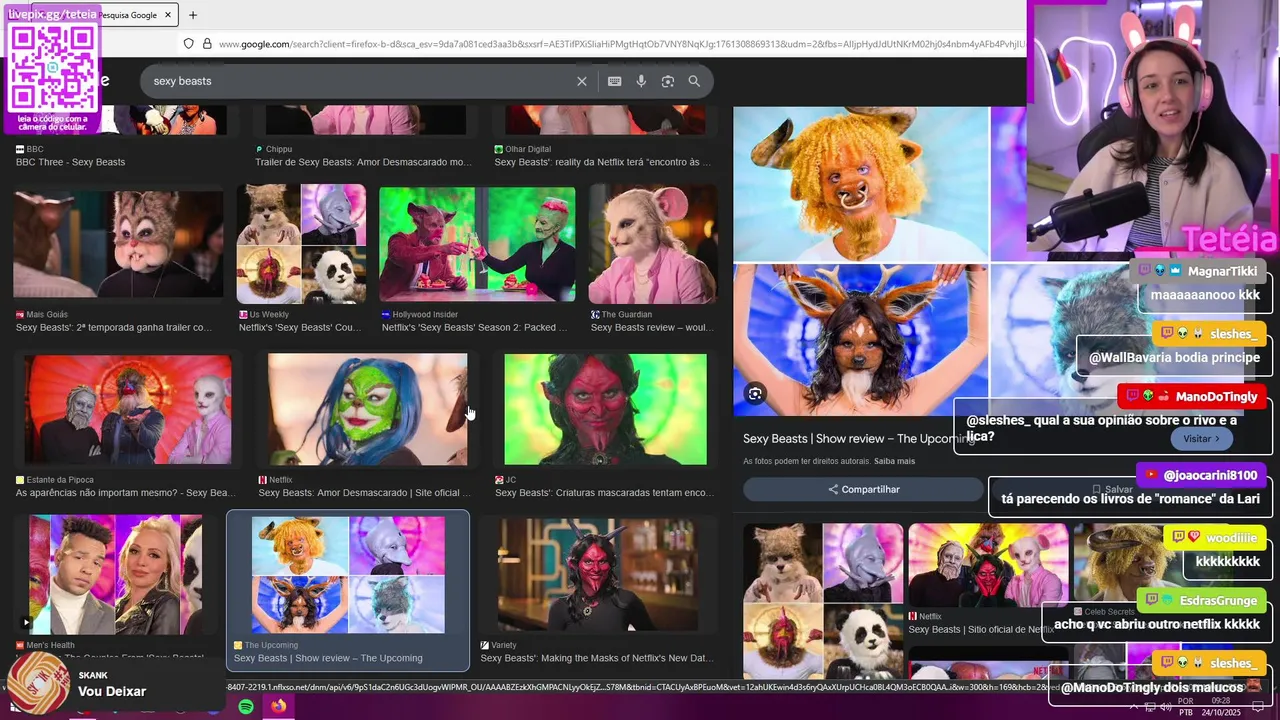
Task: Select the highlighted The Upcoming thumbnail
Action: [x=348, y=575]
